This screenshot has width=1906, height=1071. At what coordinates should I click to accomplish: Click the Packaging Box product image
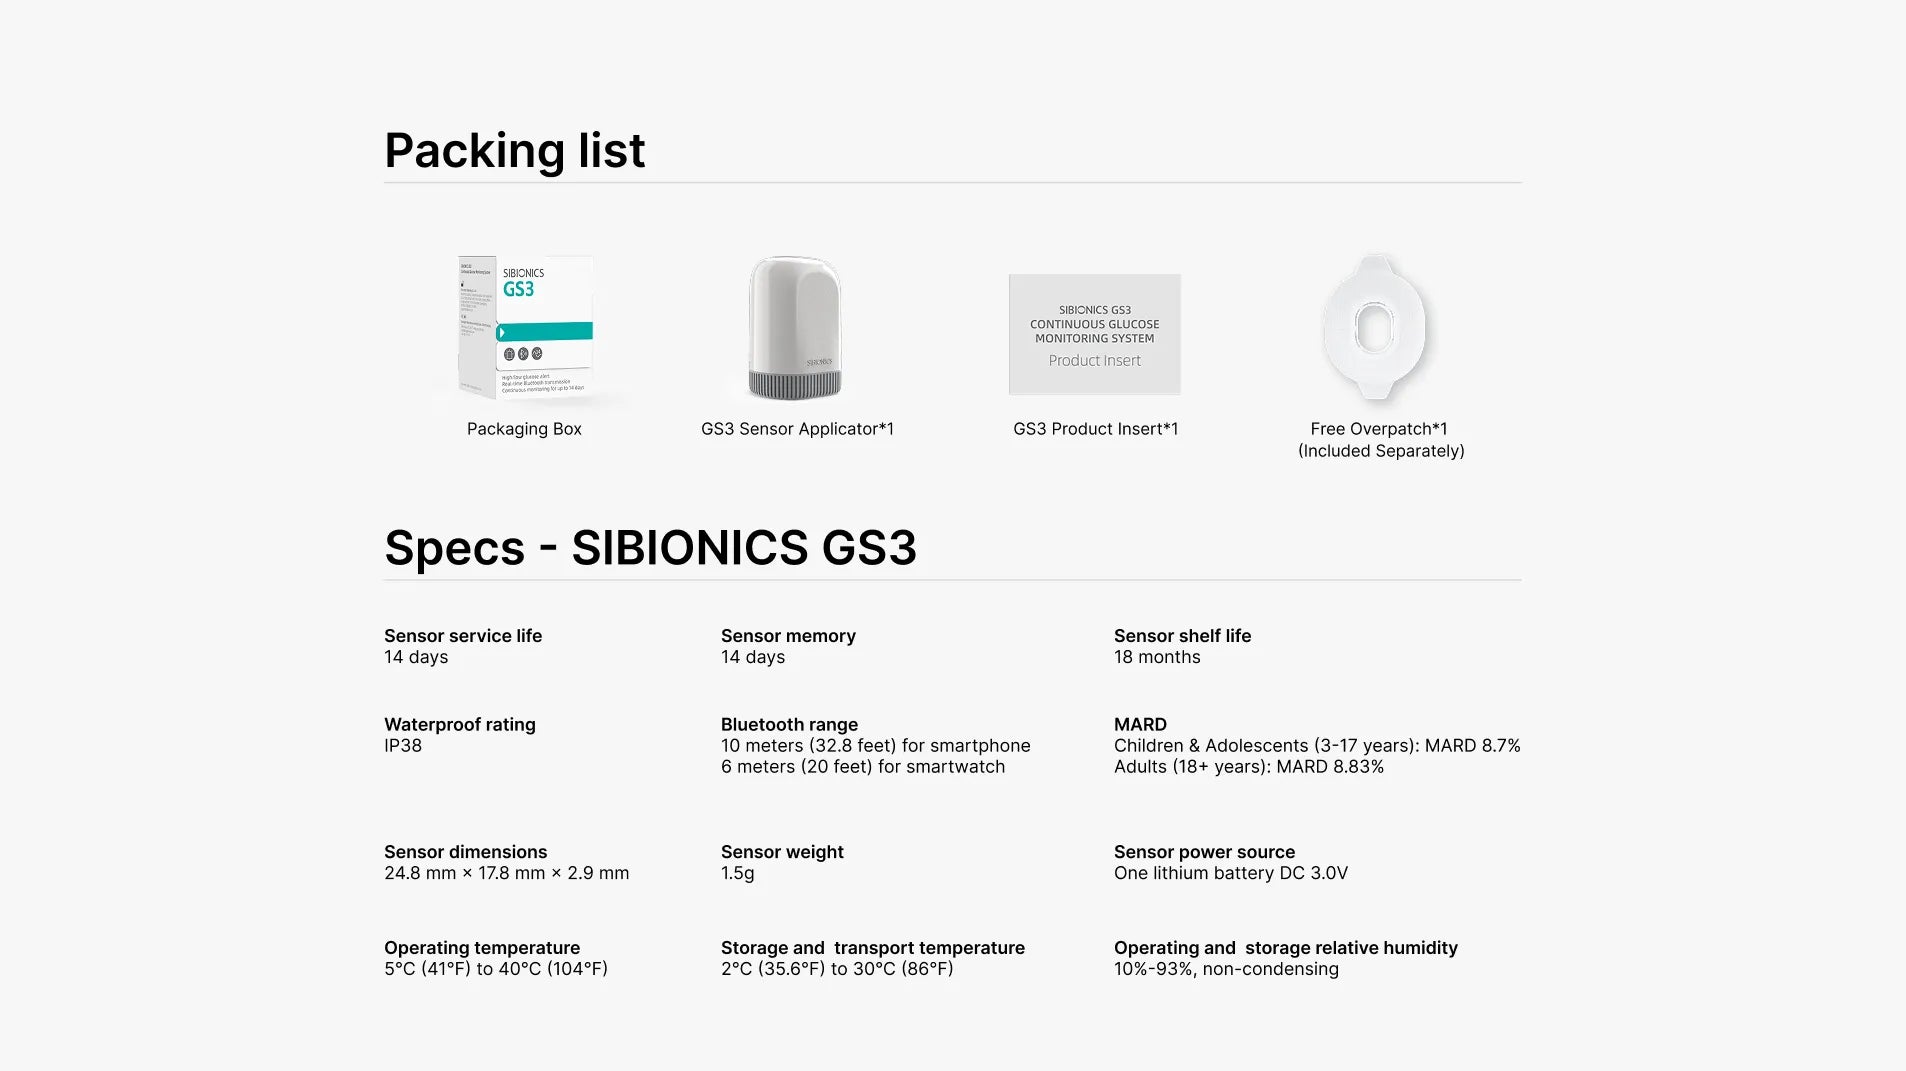[526, 327]
